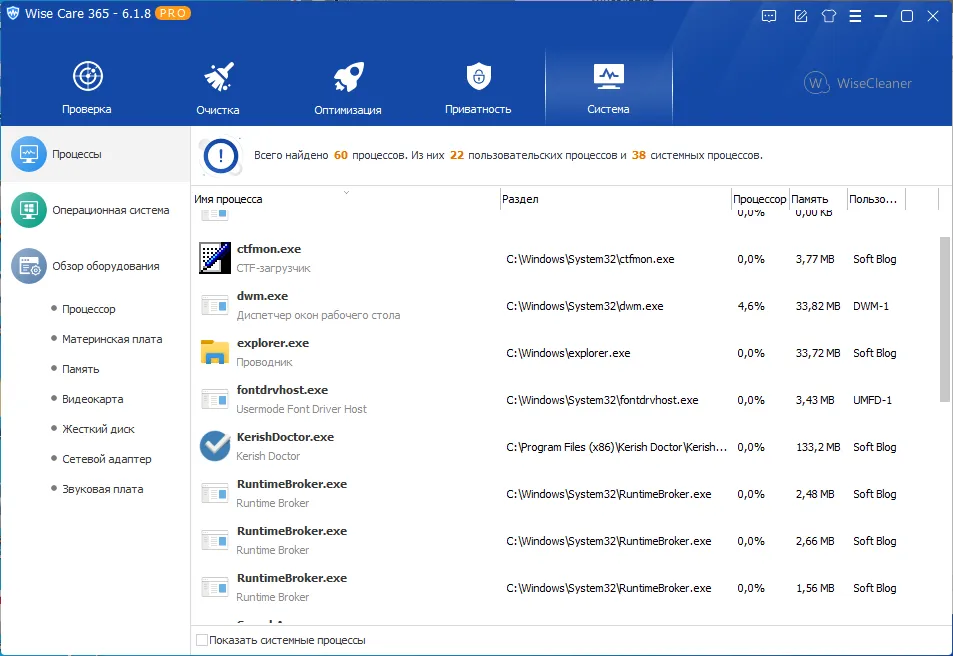The height and width of the screenshot is (656, 953).
Task: Enable Показать системные процессы checkbox
Action: point(202,640)
